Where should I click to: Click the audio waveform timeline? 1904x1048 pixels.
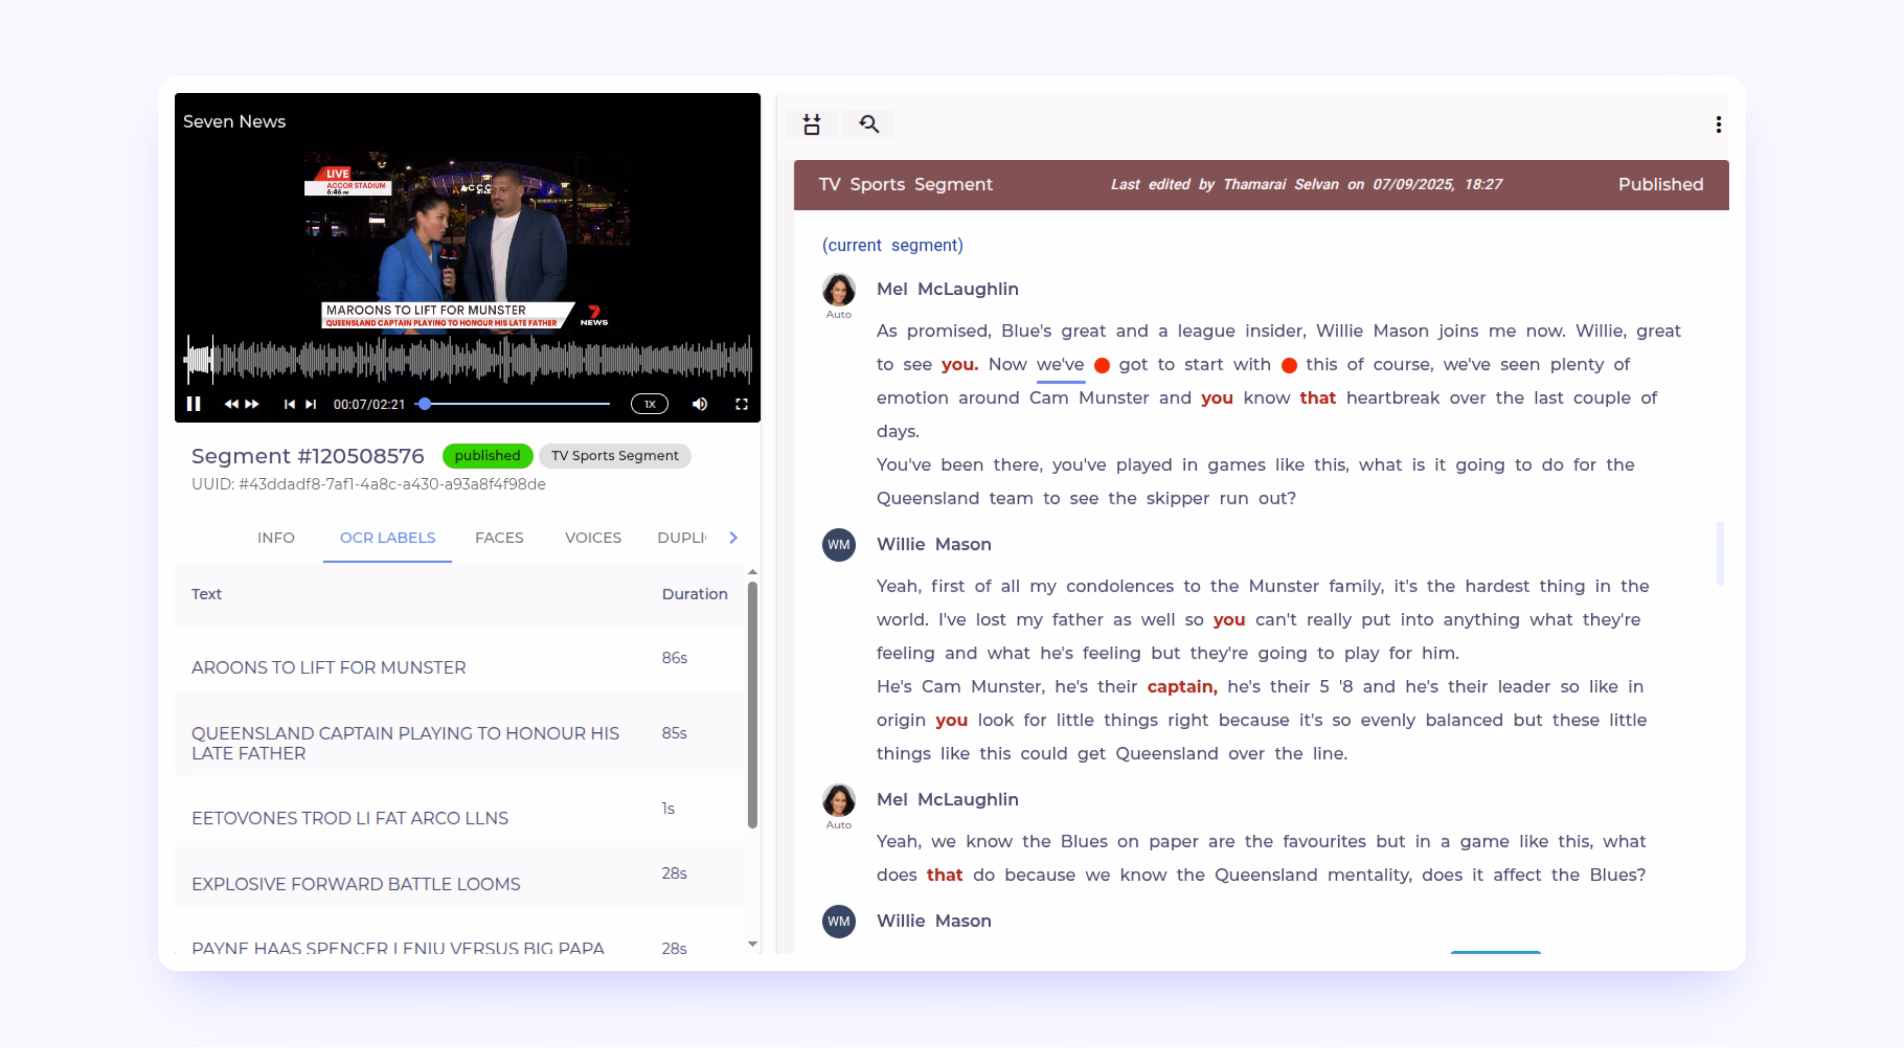click(x=468, y=359)
